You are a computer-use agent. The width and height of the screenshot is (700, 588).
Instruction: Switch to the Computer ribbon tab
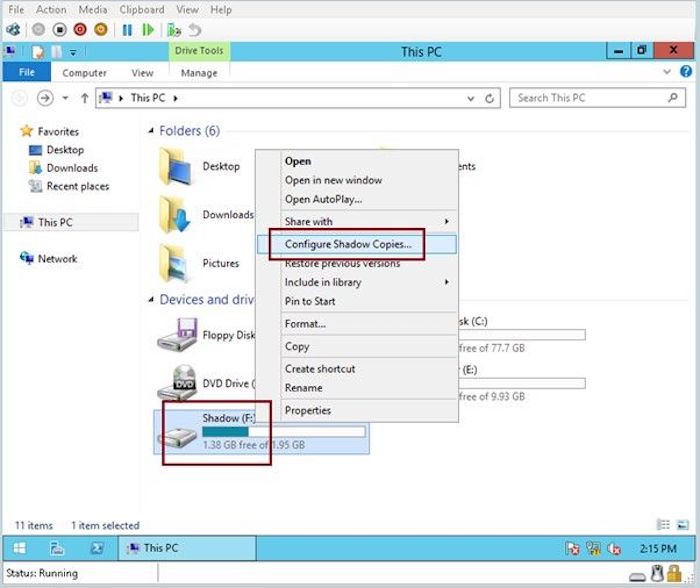click(84, 73)
